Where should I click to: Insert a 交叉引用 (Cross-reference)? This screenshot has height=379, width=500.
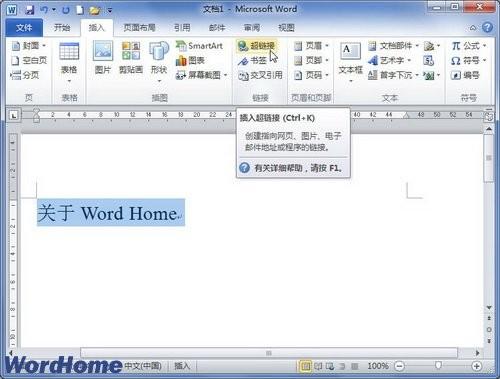(x=260, y=75)
